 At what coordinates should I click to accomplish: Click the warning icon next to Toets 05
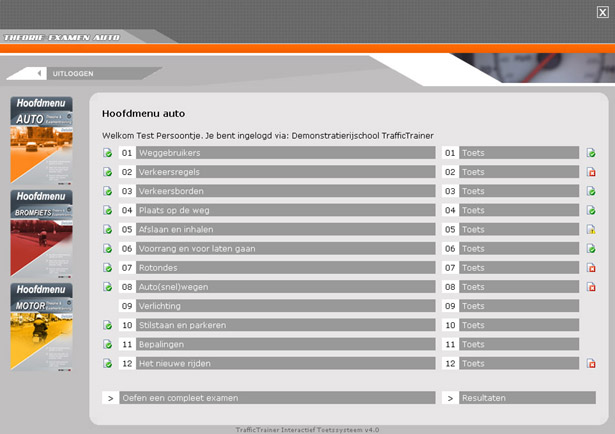591,229
